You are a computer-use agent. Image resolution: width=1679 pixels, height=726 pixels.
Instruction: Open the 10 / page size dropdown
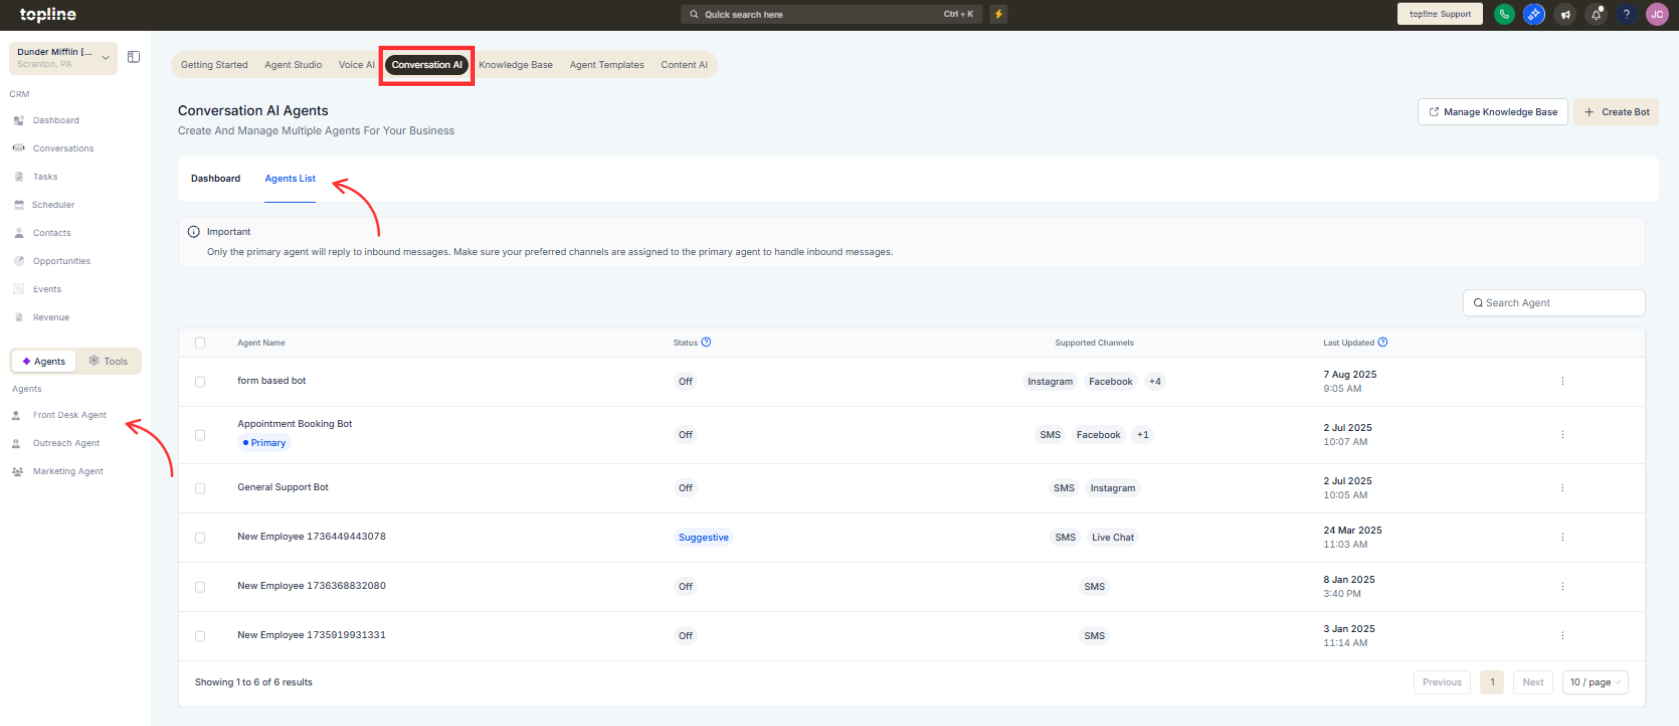tap(1595, 682)
